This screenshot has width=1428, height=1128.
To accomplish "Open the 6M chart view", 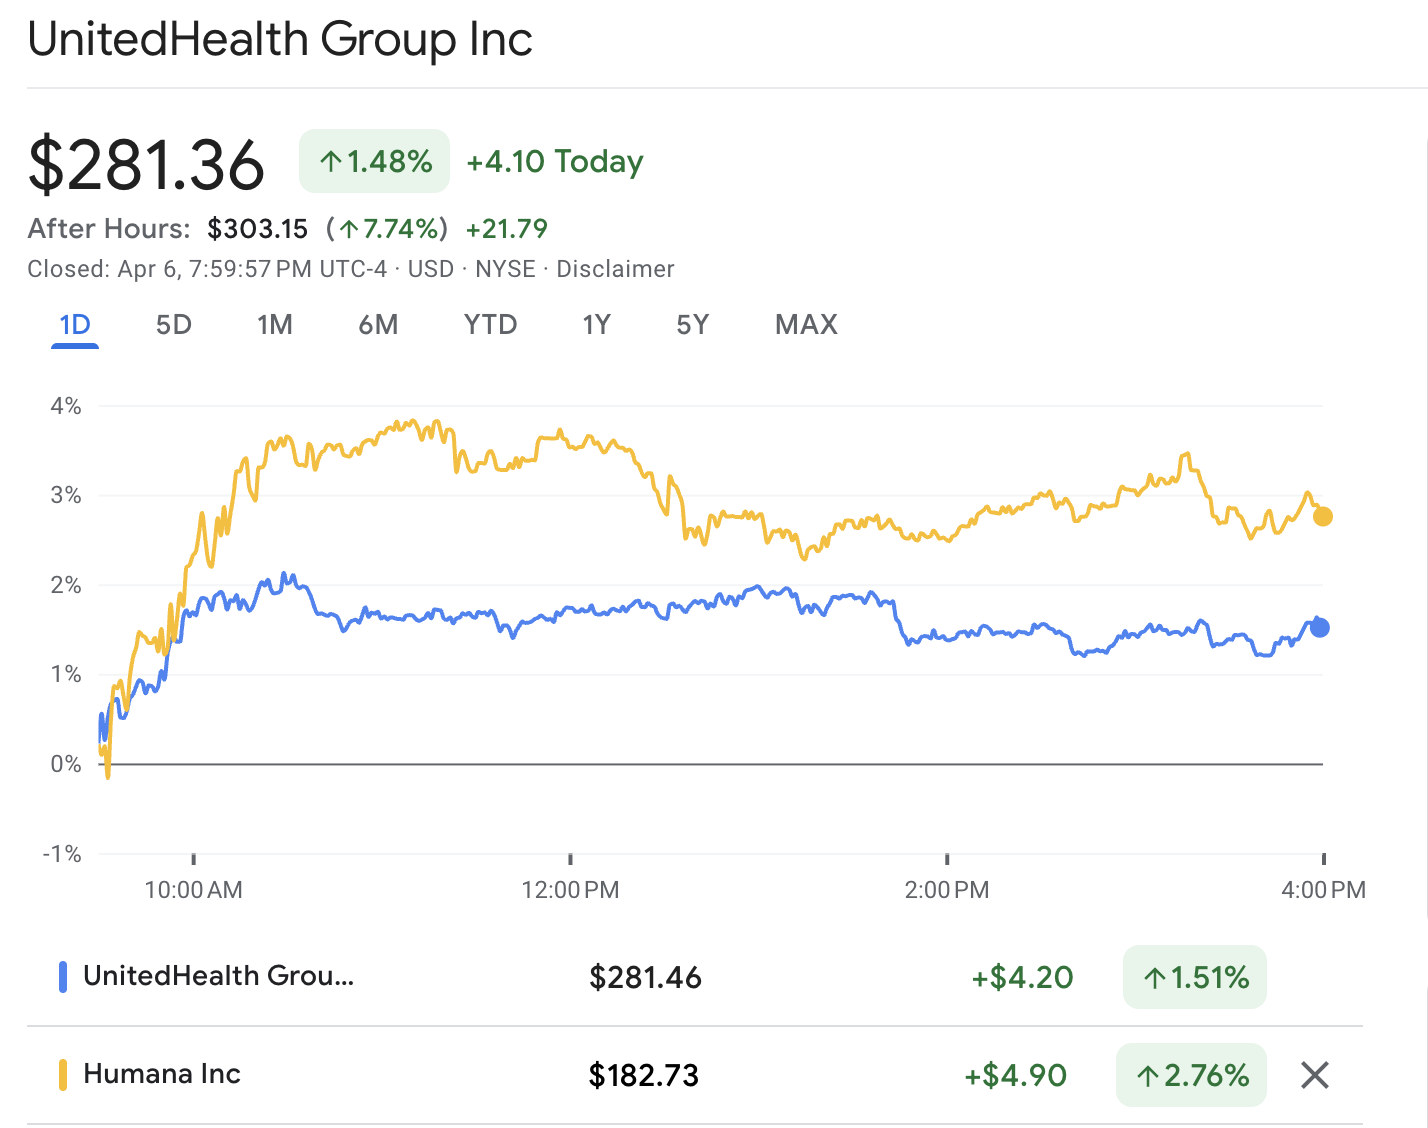I will click(x=378, y=324).
